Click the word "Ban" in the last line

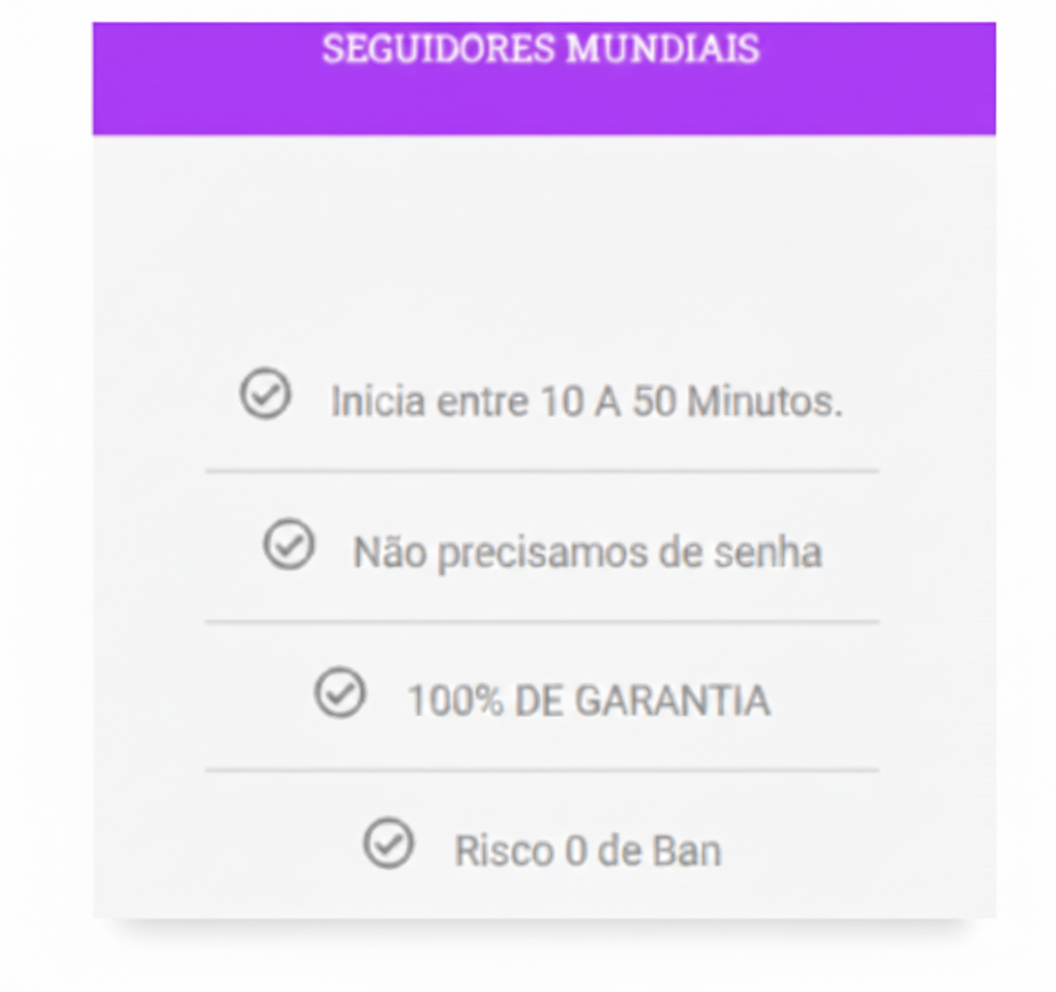pyautogui.click(x=686, y=851)
